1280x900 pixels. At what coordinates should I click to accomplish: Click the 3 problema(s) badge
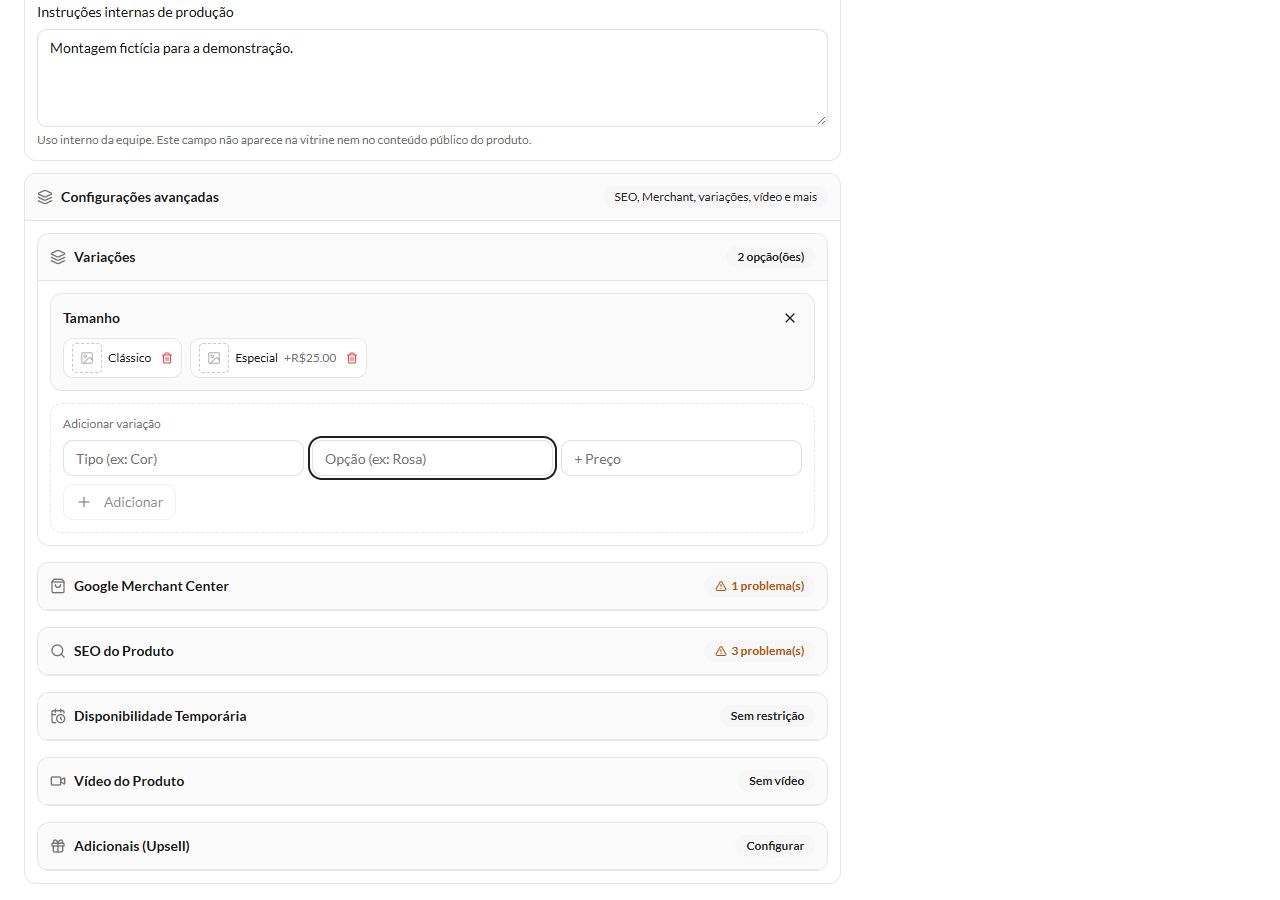pyautogui.click(x=760, y=651)
